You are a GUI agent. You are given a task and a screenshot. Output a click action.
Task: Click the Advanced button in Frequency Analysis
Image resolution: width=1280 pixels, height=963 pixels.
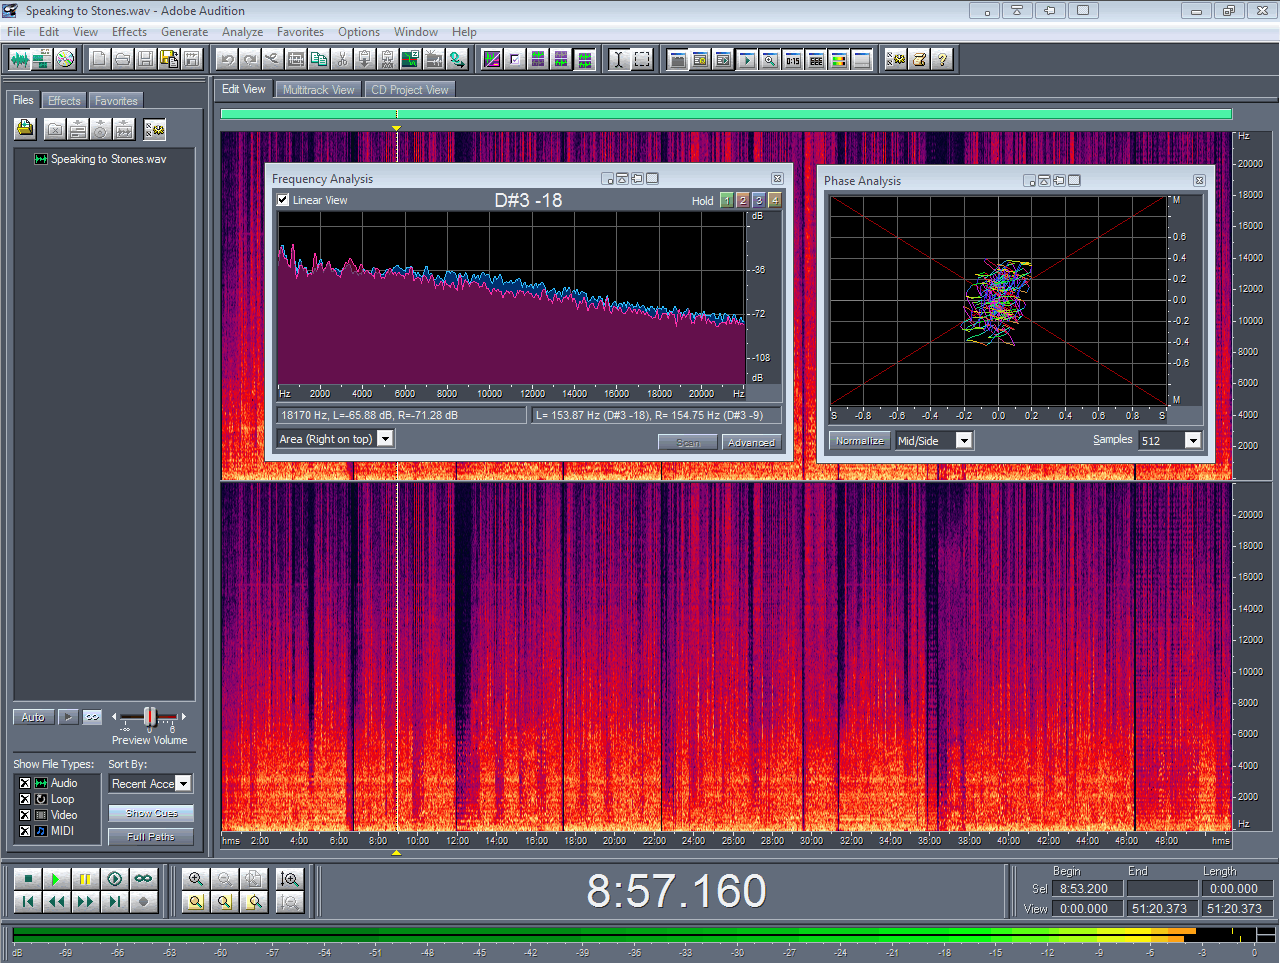(751, 442)
